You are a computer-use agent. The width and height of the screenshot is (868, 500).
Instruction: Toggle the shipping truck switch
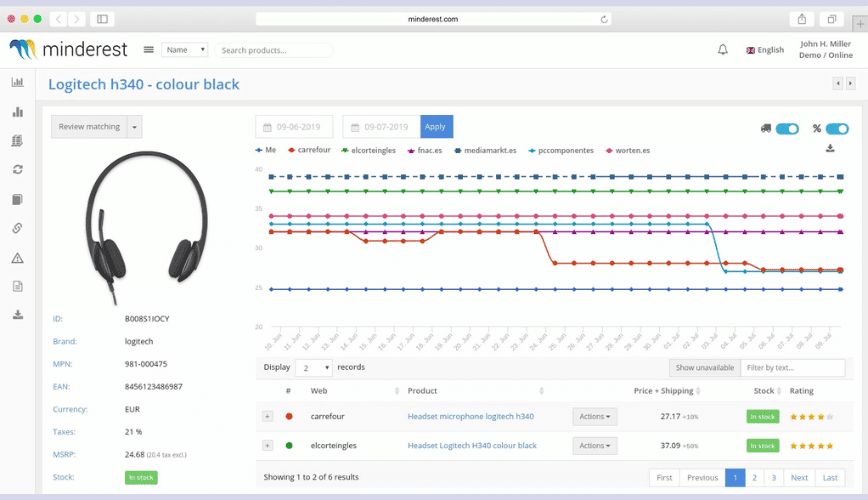click(787, 128)
